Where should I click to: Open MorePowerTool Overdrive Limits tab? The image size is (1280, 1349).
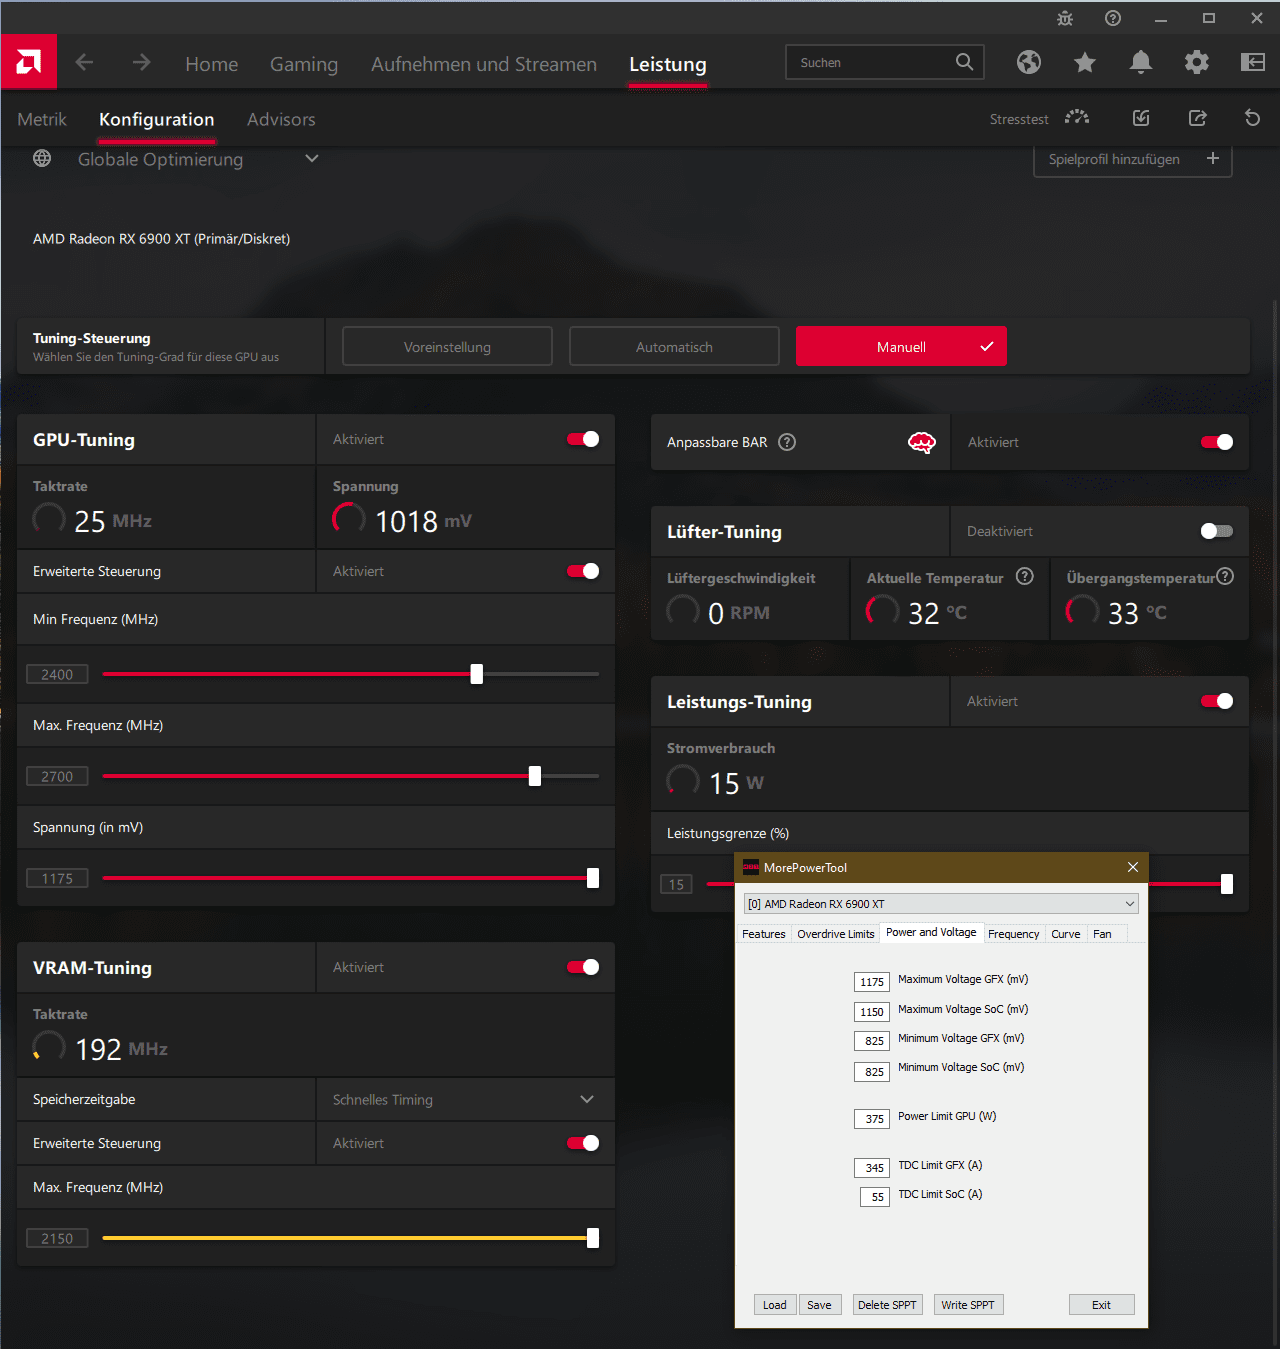836,934
